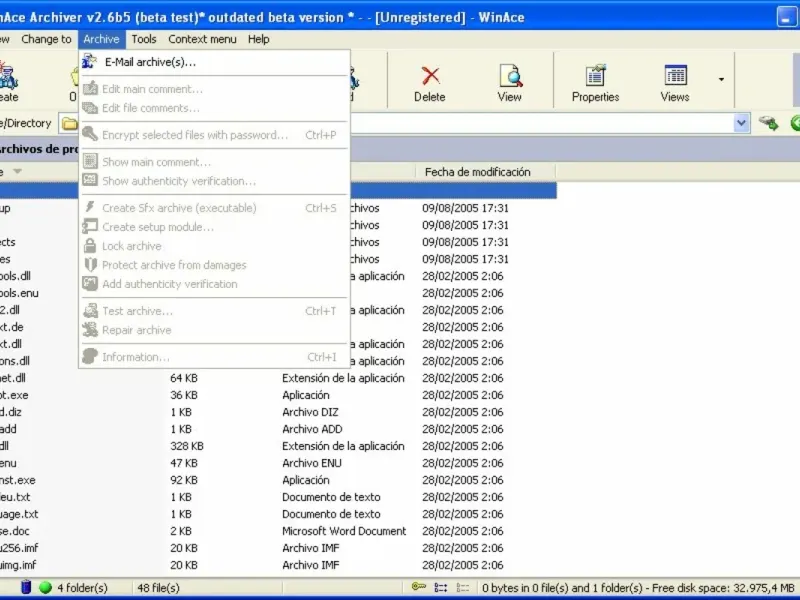800x600 pixels.
Task: Click the E-Mail archive menu icon
Action: pos(90,62)
